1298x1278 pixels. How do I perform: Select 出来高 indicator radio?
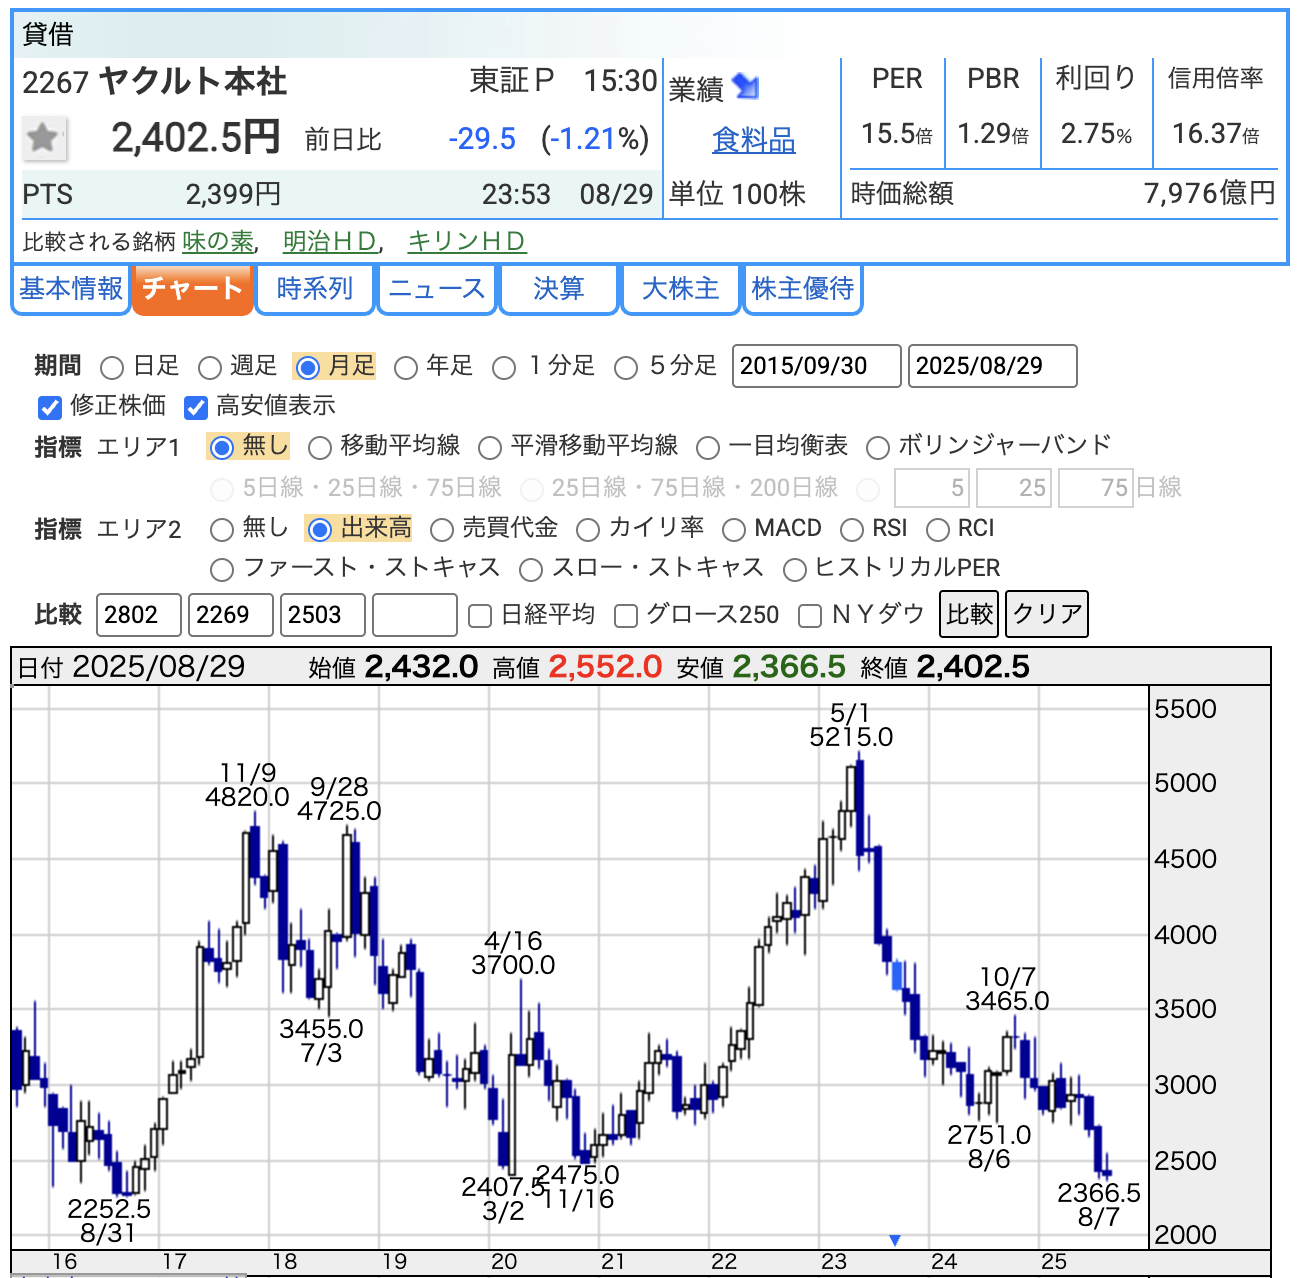pyautogui.click(x=319, y=529)
